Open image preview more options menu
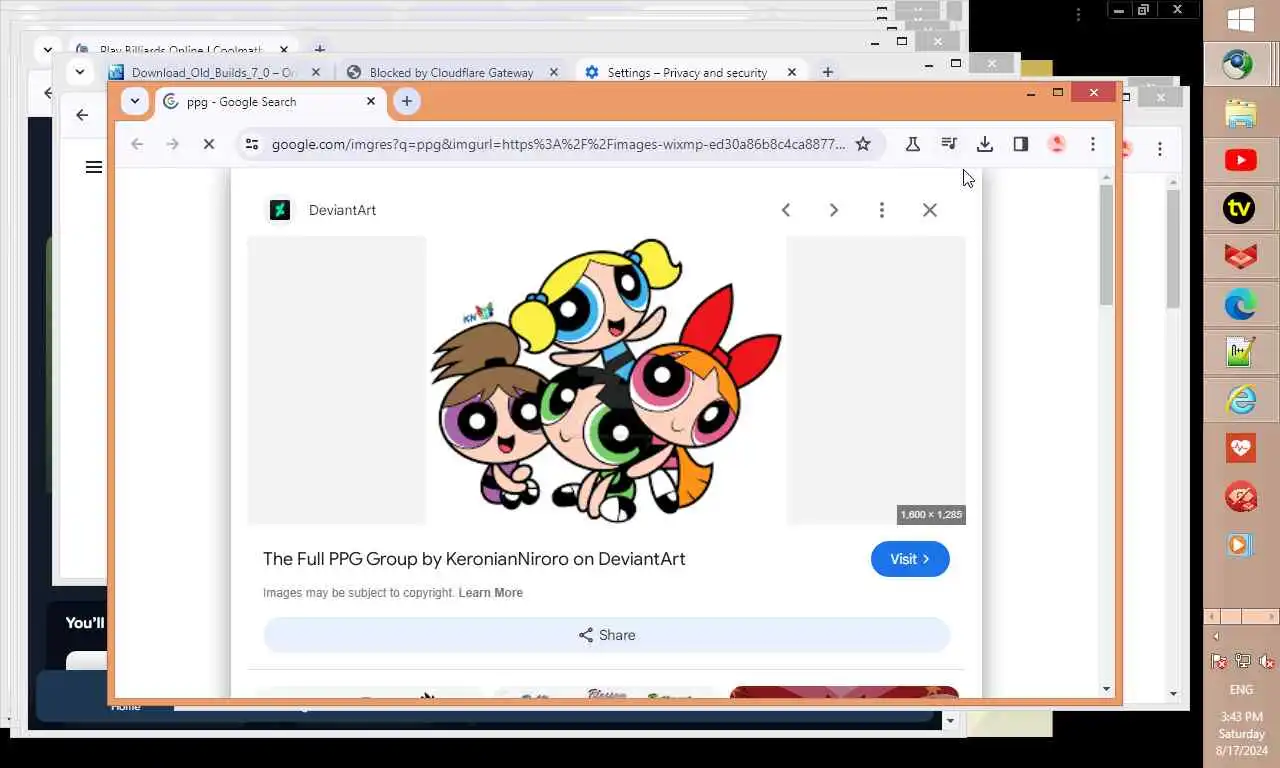The height and width of the screenshot is (768, 1280). (x=882, y=210)
